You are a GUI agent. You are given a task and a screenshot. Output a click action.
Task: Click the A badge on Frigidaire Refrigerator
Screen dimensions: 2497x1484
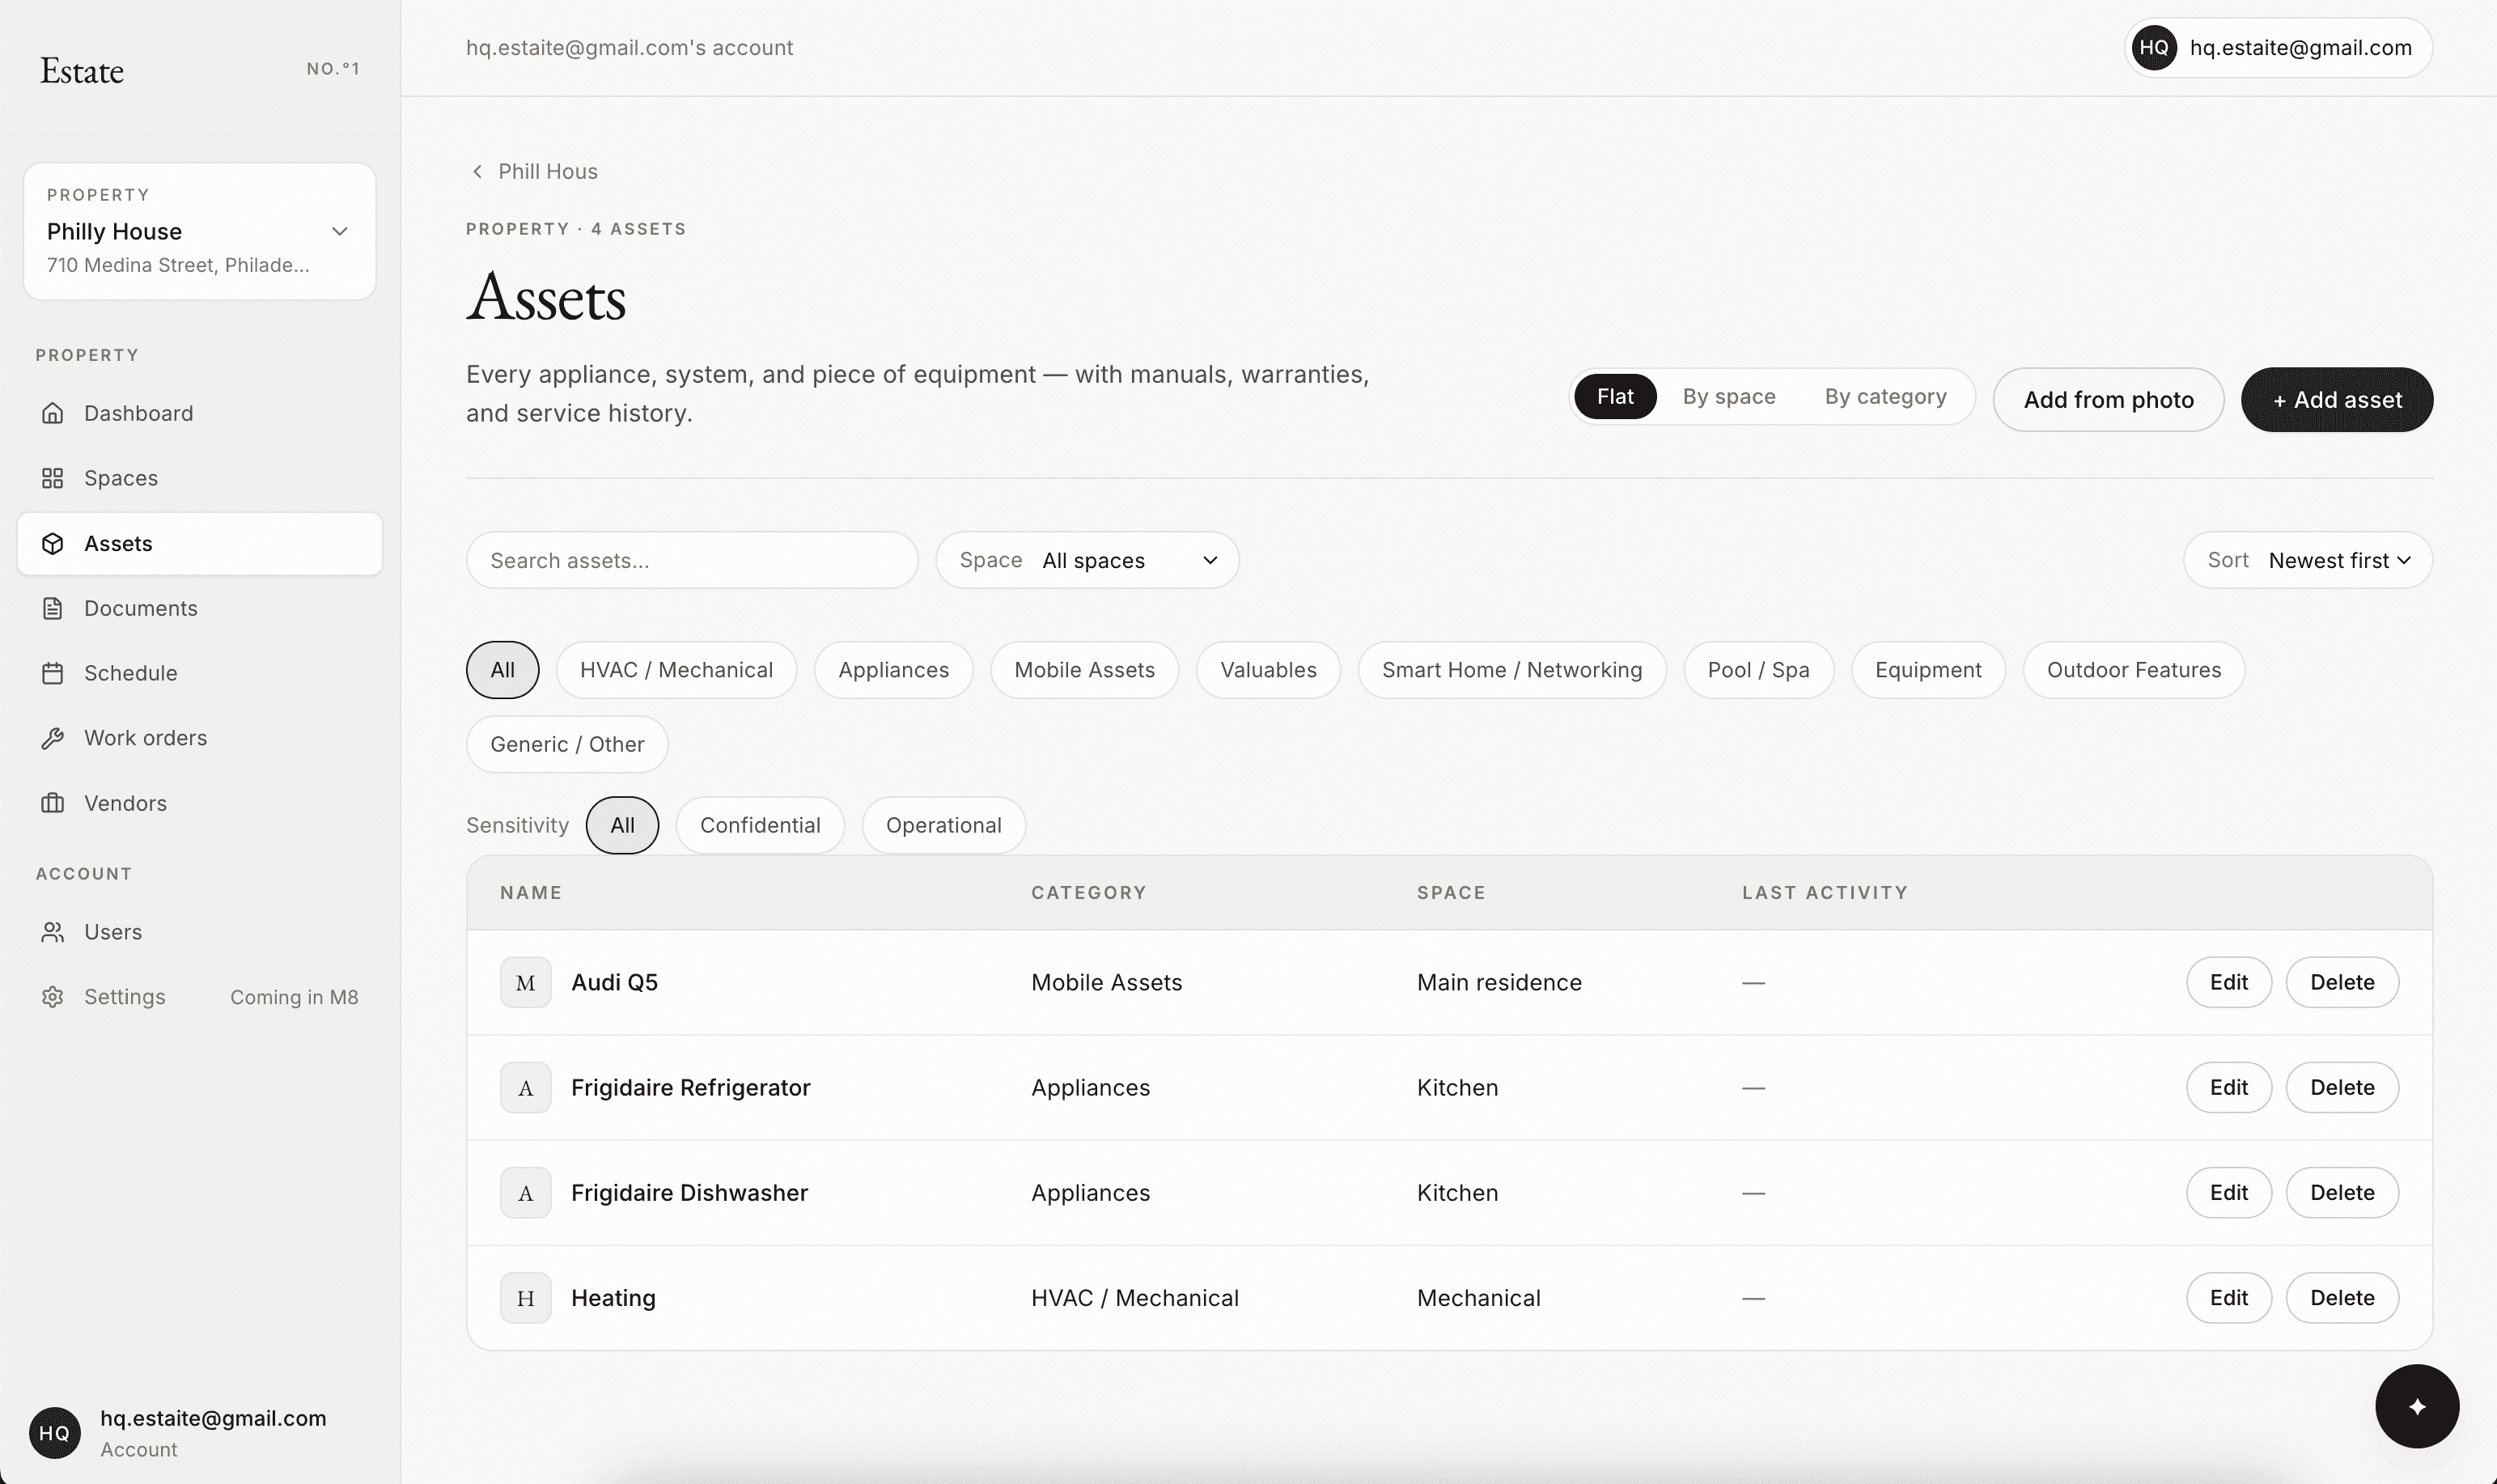pos(526,1087)
